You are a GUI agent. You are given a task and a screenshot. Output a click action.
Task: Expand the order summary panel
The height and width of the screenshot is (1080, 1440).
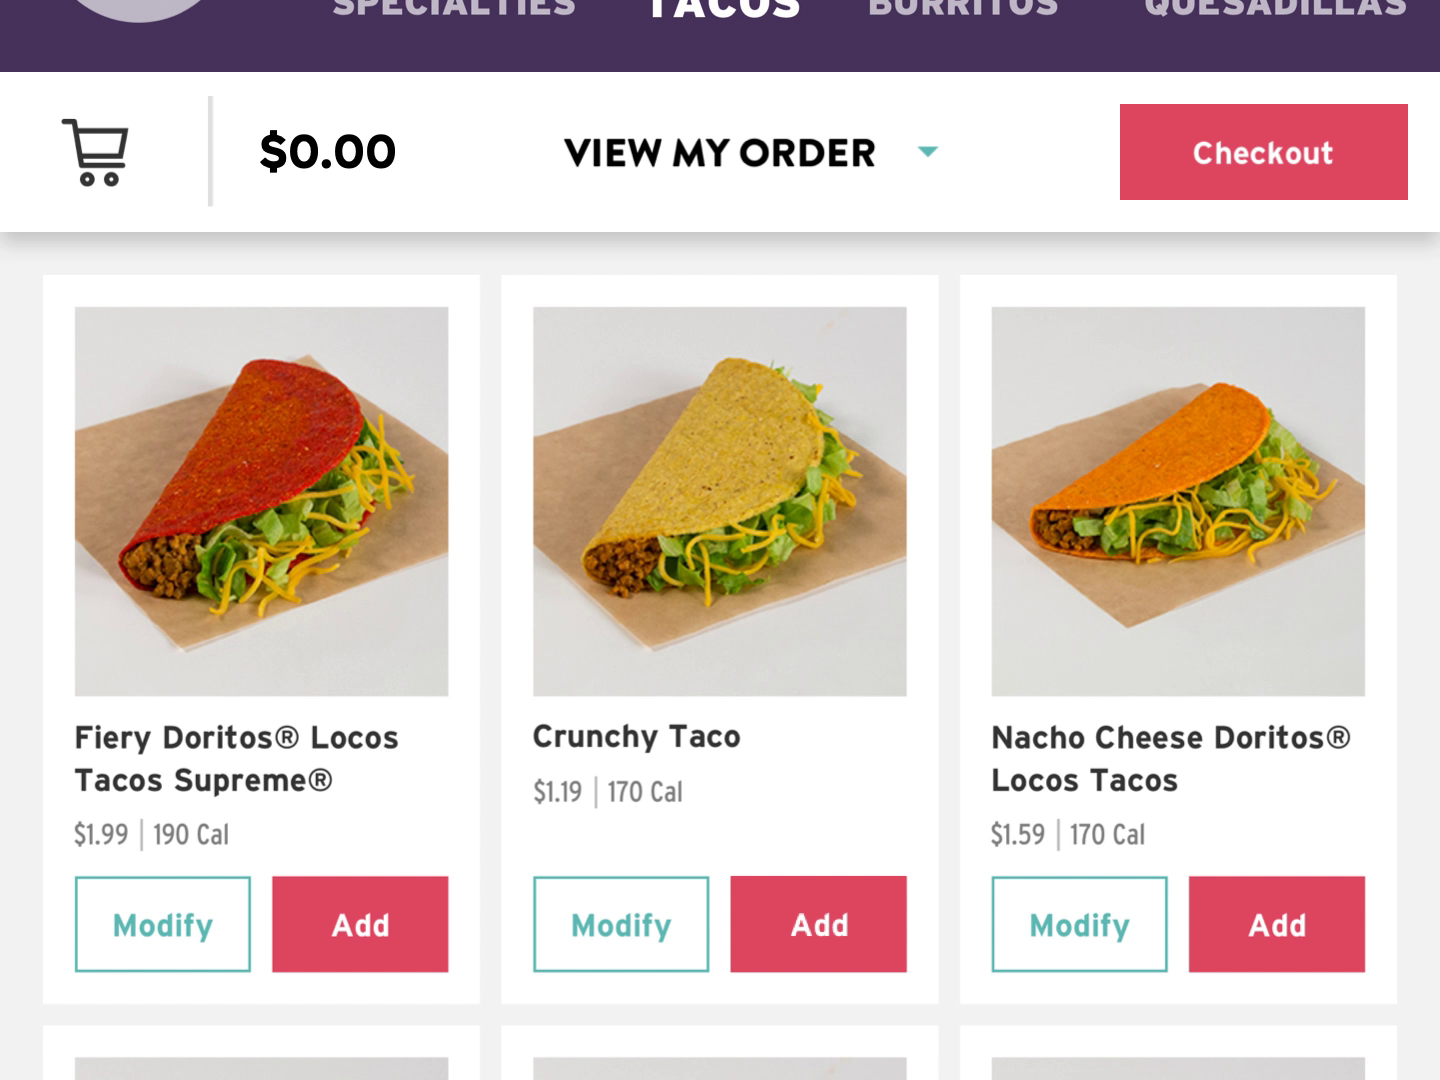click(718, 152)
